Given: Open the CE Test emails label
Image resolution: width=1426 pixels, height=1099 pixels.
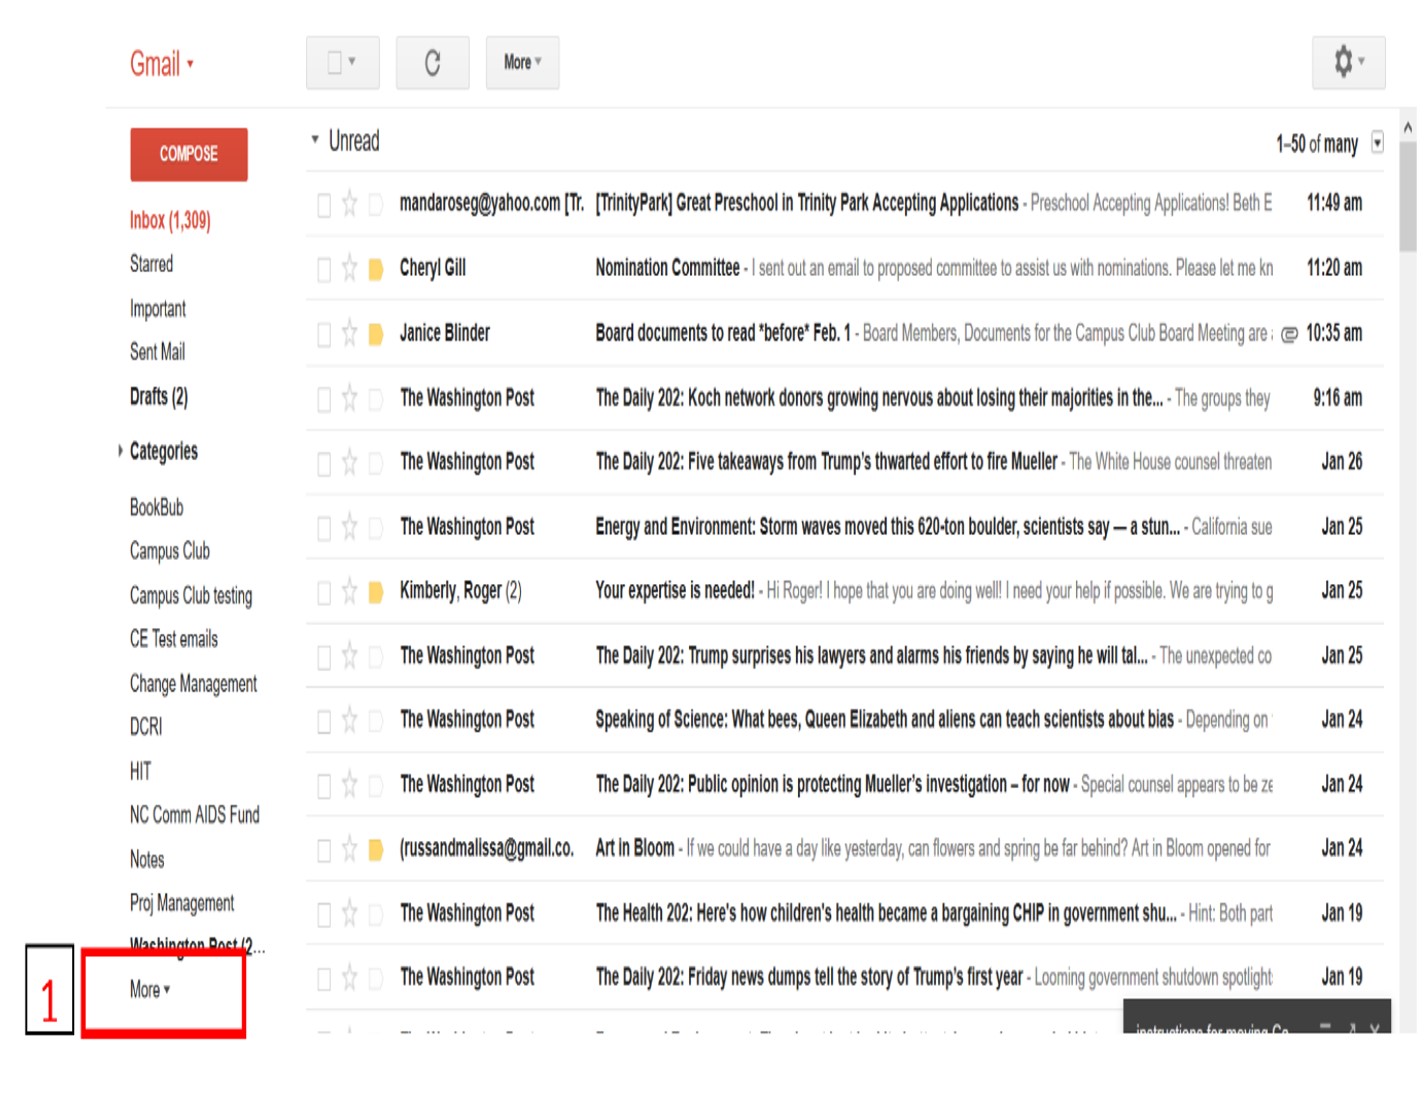Looking at the screenshot, I should coord(174,639).
